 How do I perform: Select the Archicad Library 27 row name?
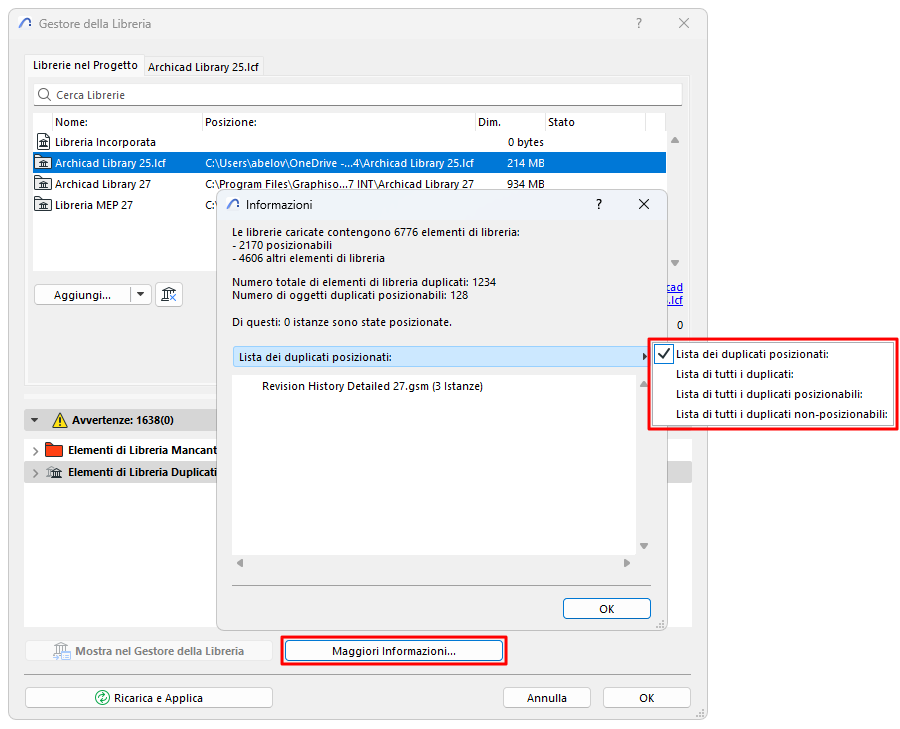(x=103, y=184)
